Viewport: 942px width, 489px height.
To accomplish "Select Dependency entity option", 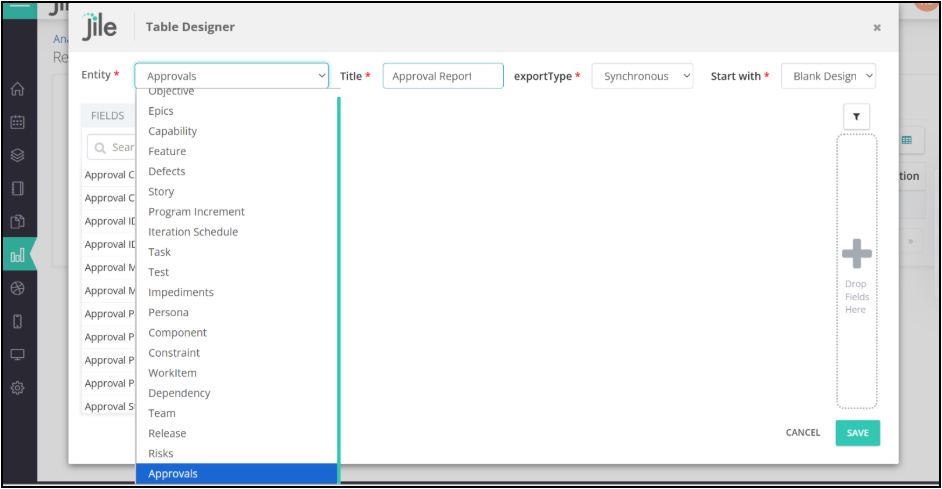I will point(236,393).
